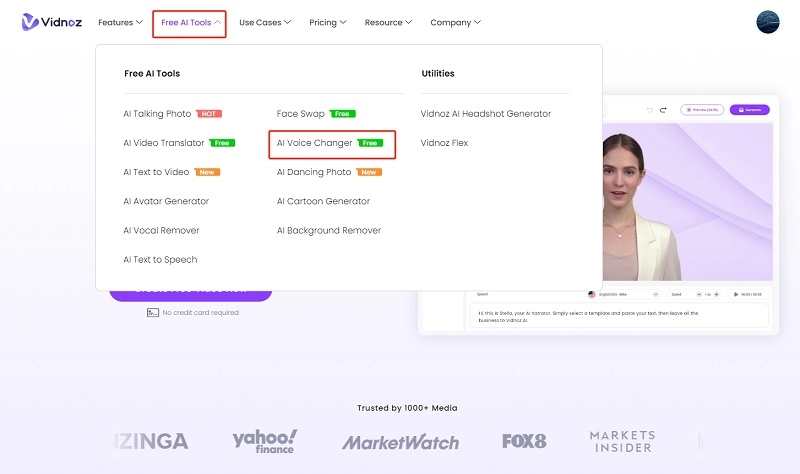Click the credit card icon
The width and height of the screenshot is (800, 474).
[x=153, y=312]
